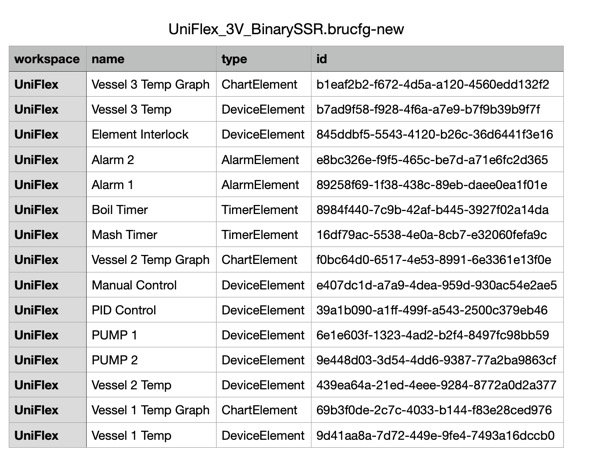Select the Vessel 3 Temp Graph cell
Image resolution: width=596 pixels, height=473 pixels.
click(152, 84)
